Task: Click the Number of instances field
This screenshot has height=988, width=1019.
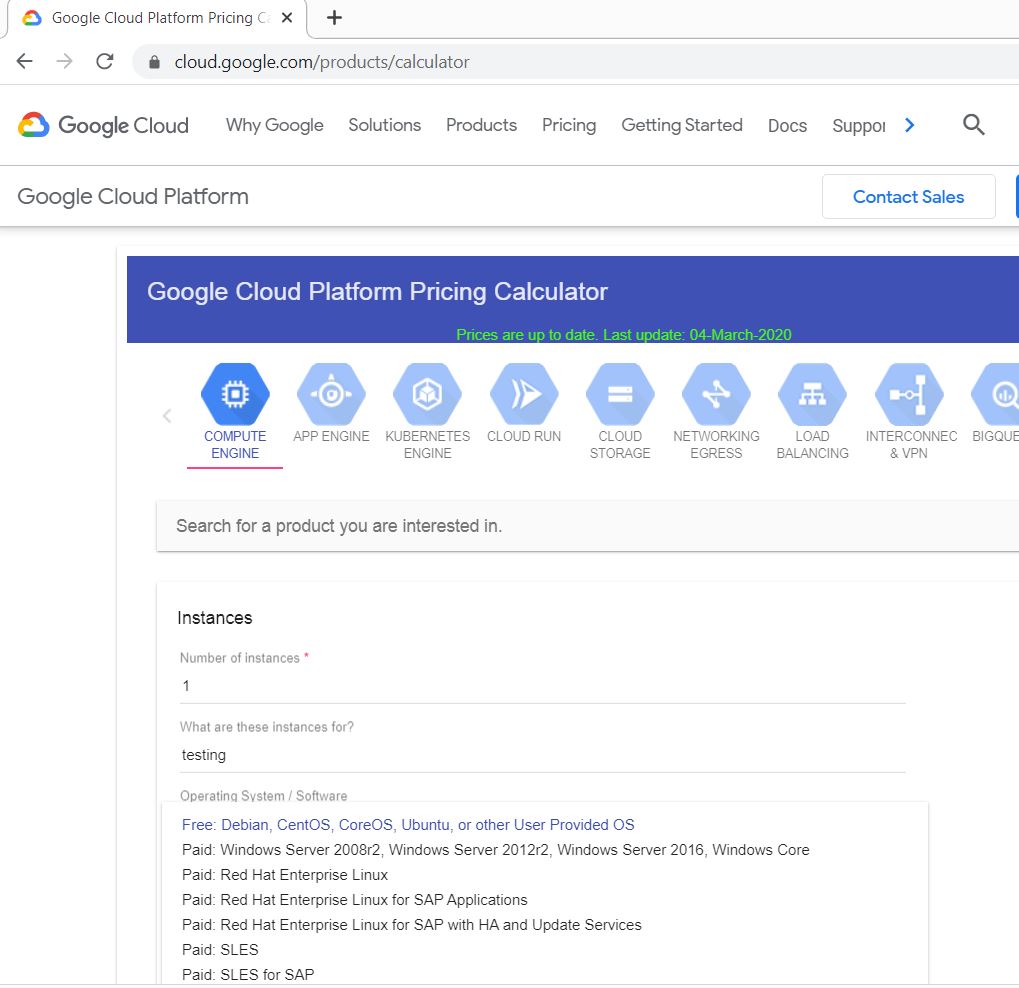Action: 543,686
